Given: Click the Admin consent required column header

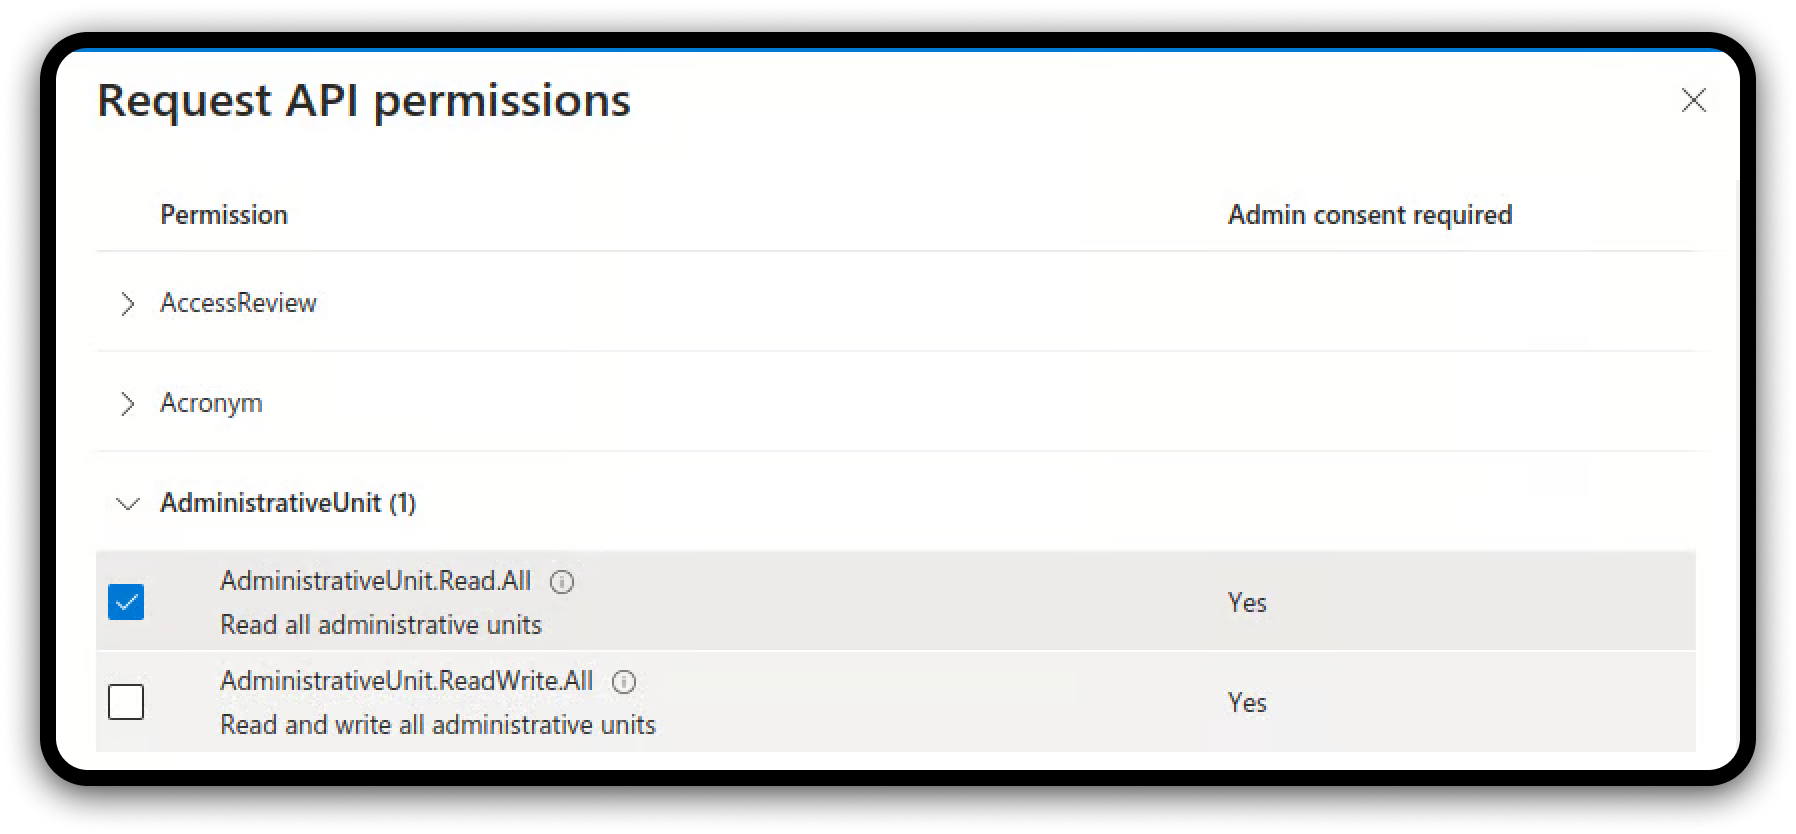Looking at the screenshot, I should pyautogui.click(x=1369, y=215).
